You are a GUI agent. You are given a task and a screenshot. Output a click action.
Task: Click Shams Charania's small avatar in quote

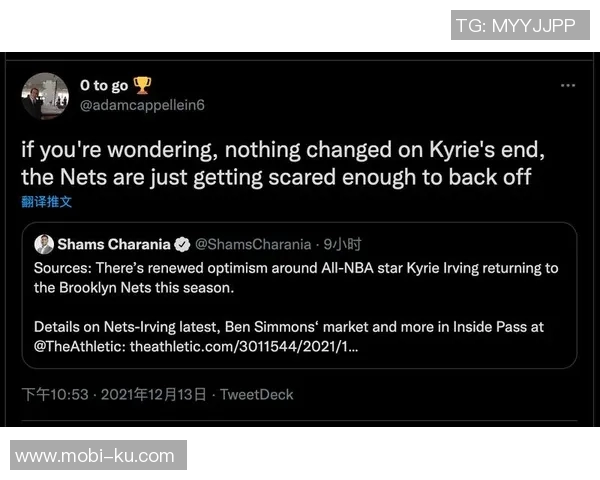click(44, 244)
